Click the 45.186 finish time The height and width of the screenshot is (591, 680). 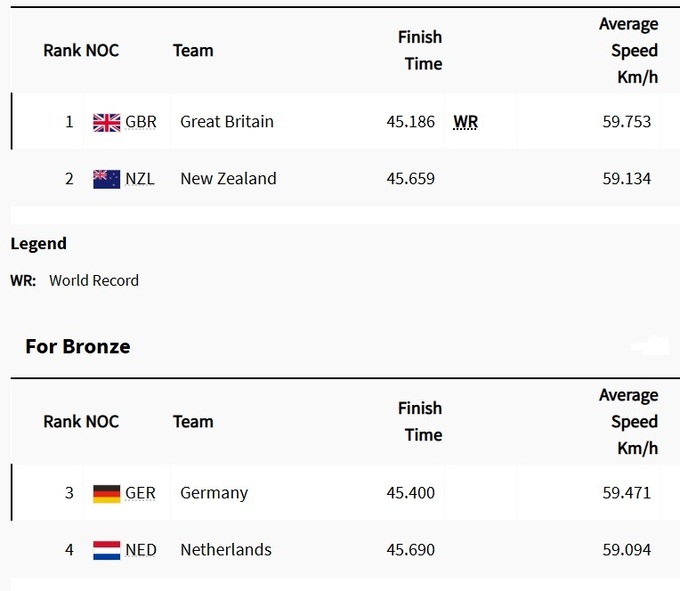click(x=411, y=122)
